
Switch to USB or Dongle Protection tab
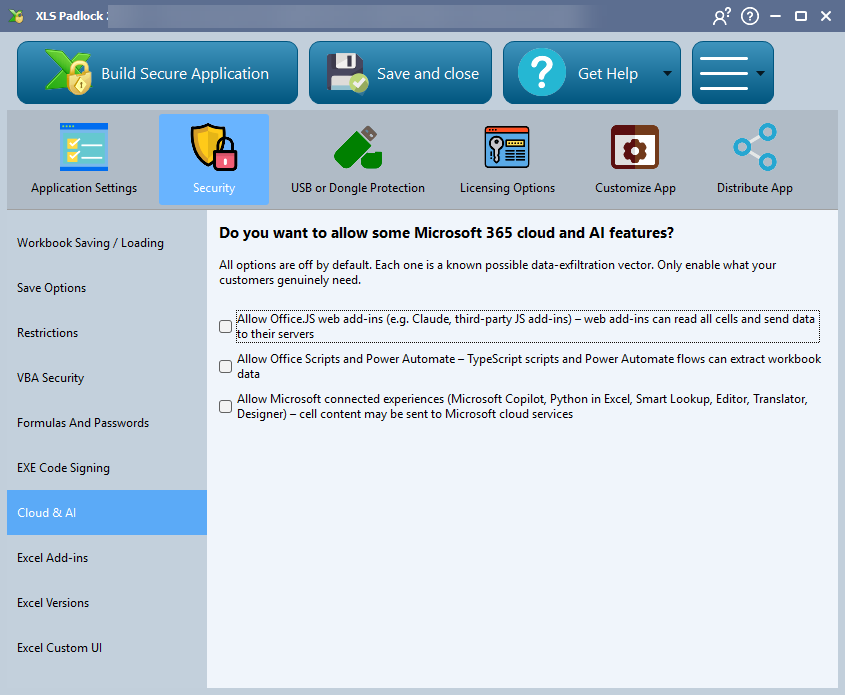358,159
